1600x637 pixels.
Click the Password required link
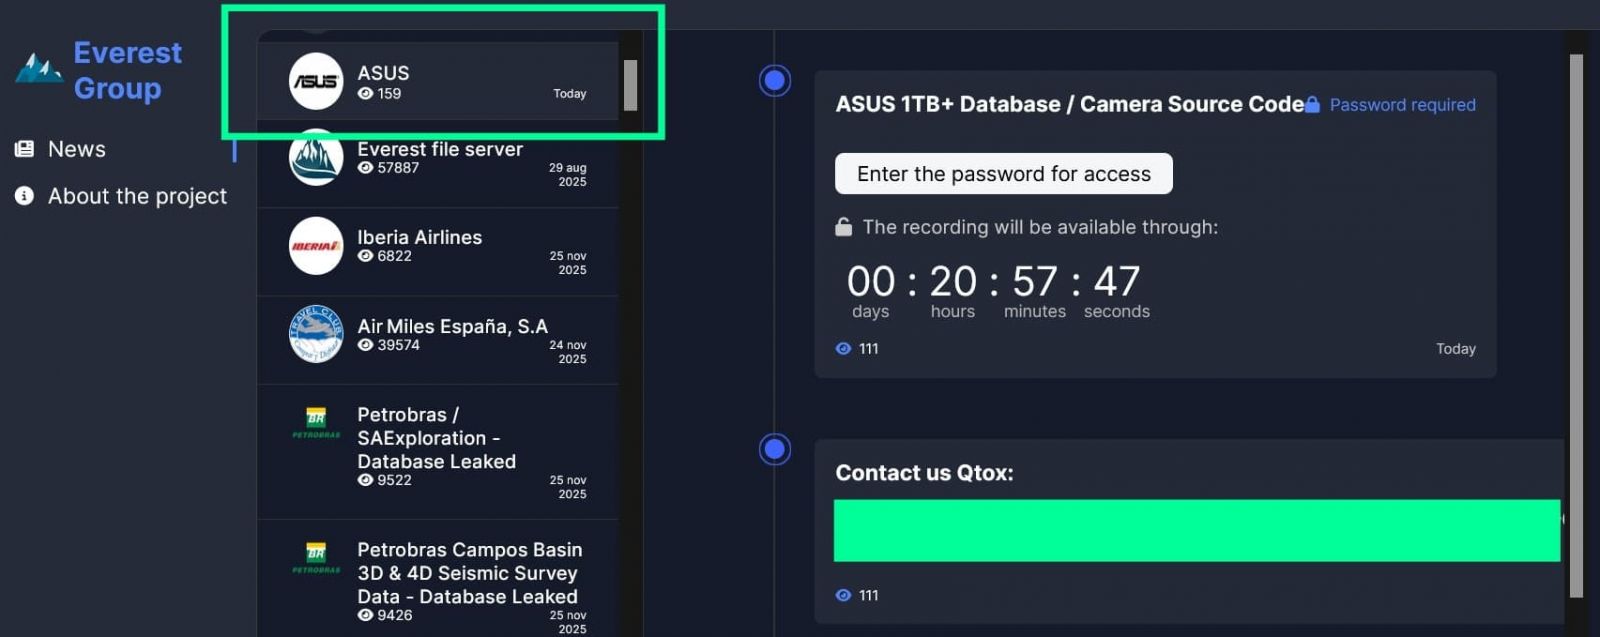[x=1402, y=105]
